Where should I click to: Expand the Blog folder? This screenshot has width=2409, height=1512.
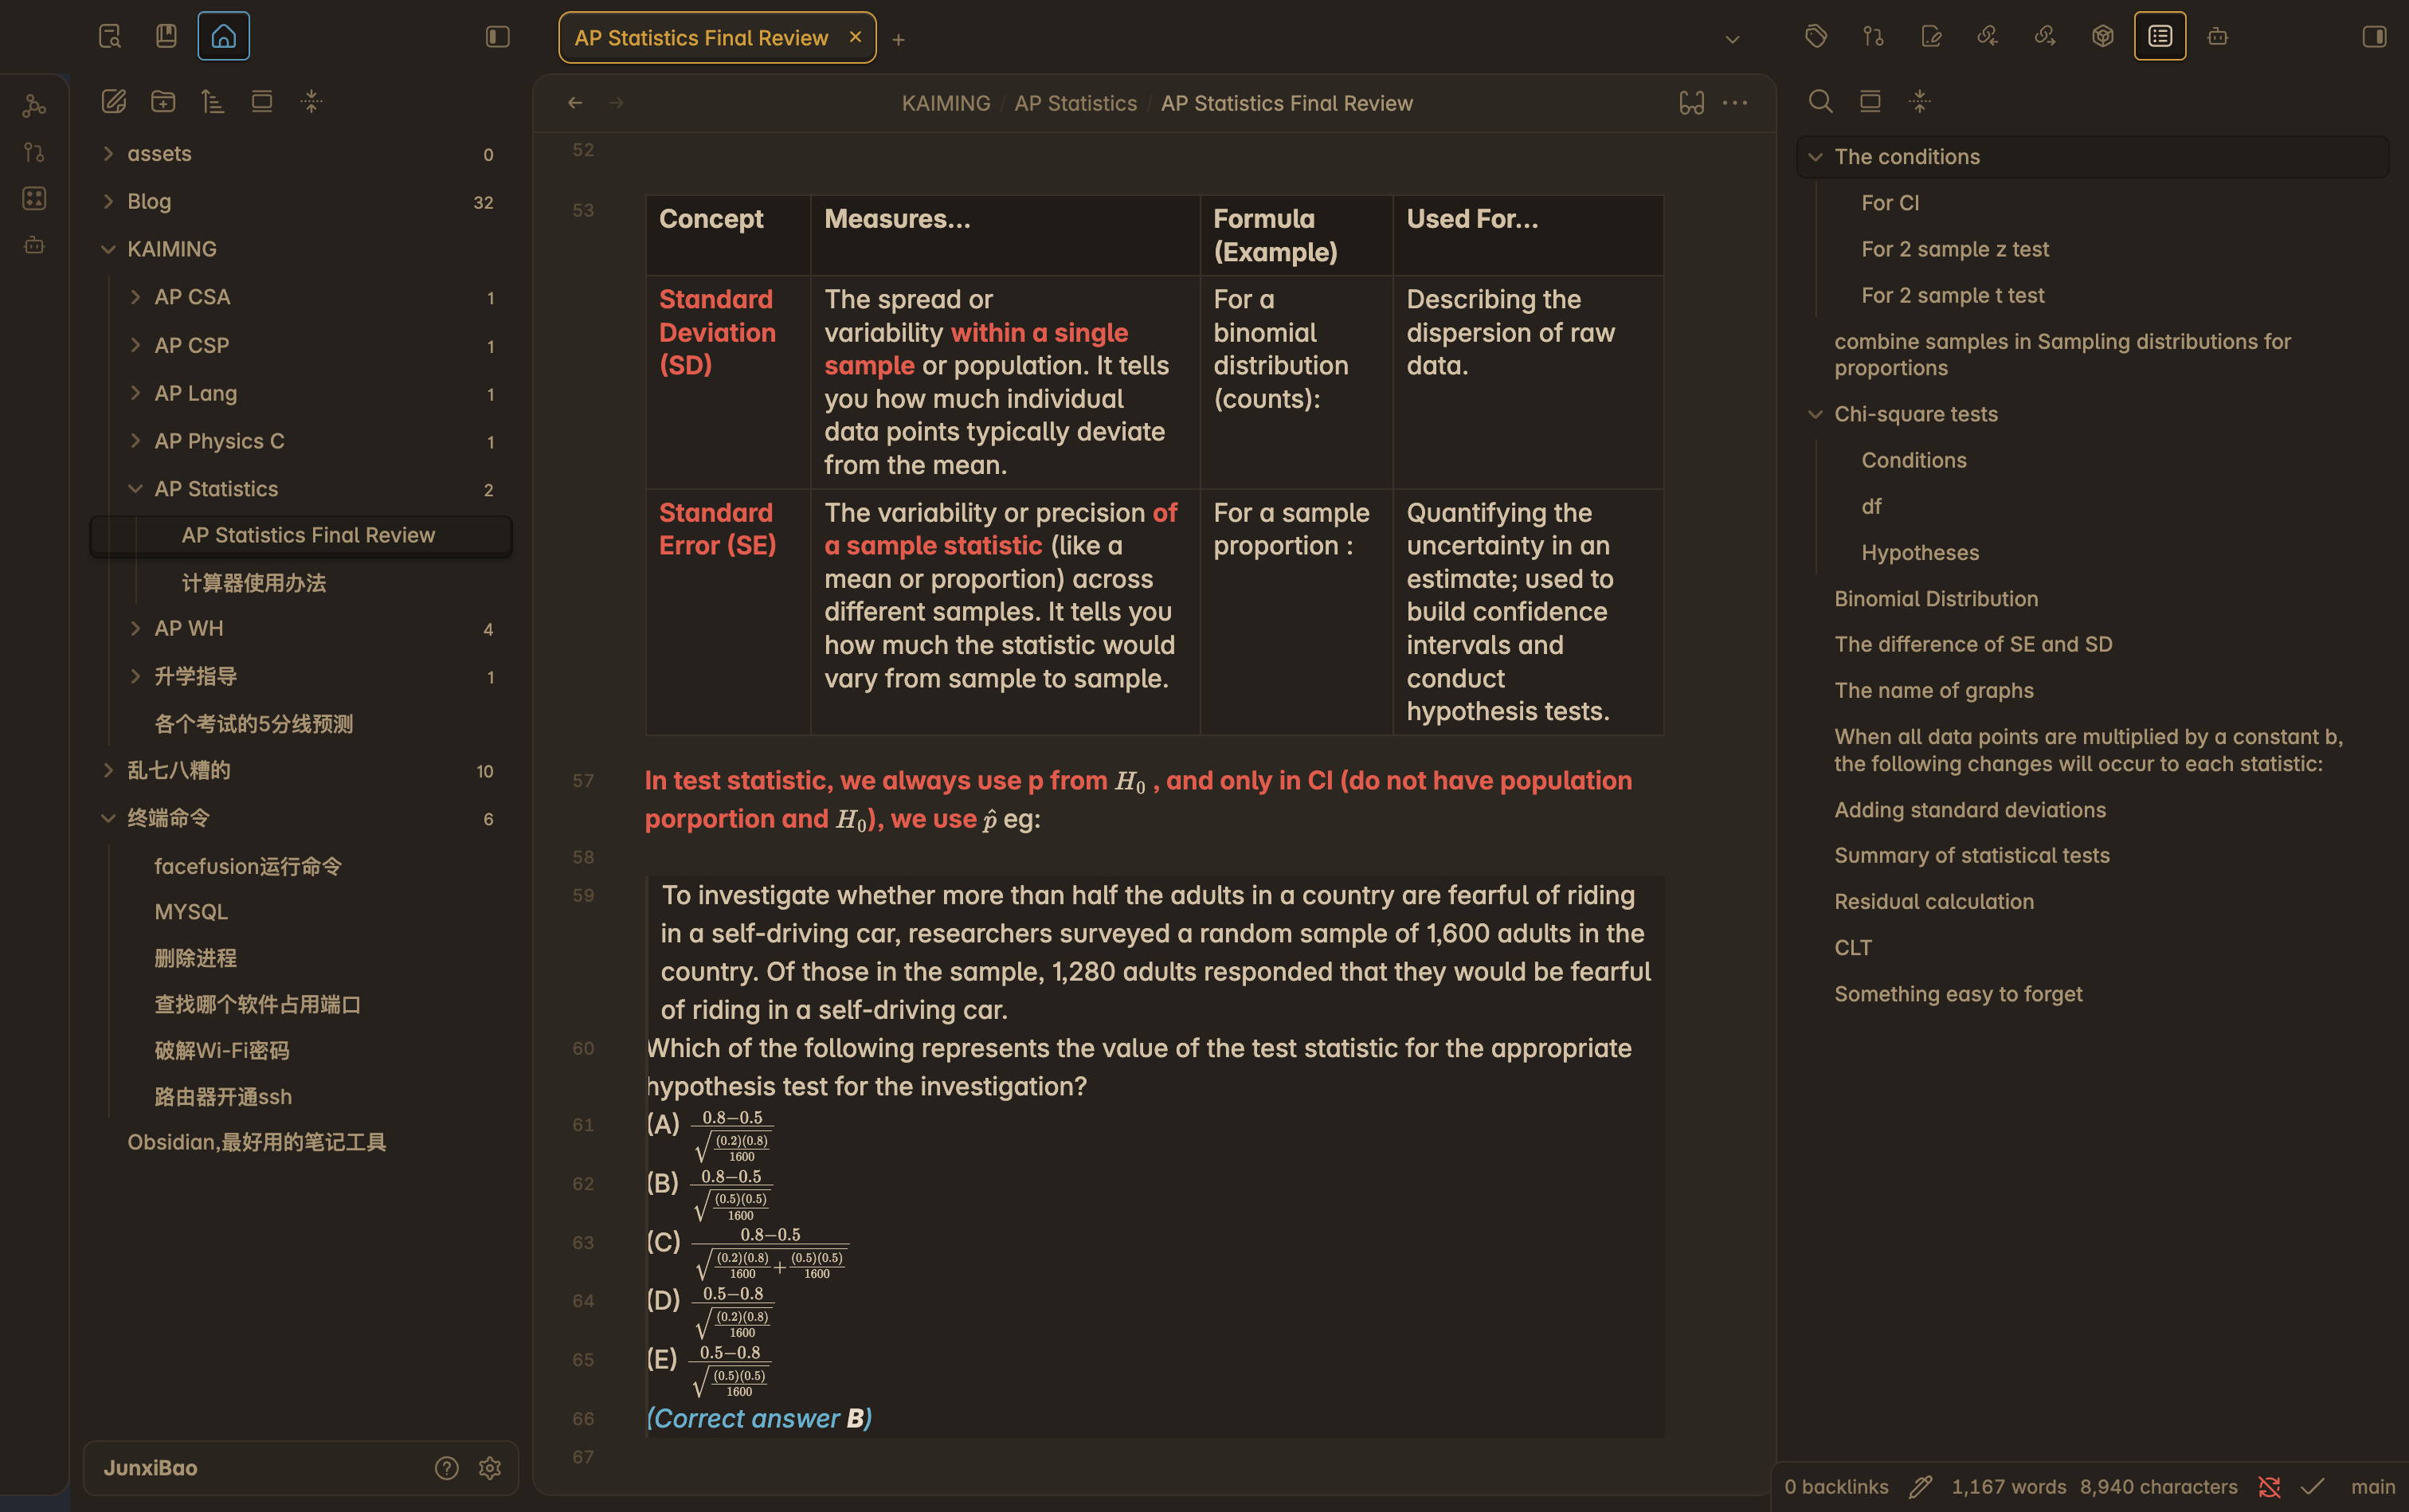(108, 201)
